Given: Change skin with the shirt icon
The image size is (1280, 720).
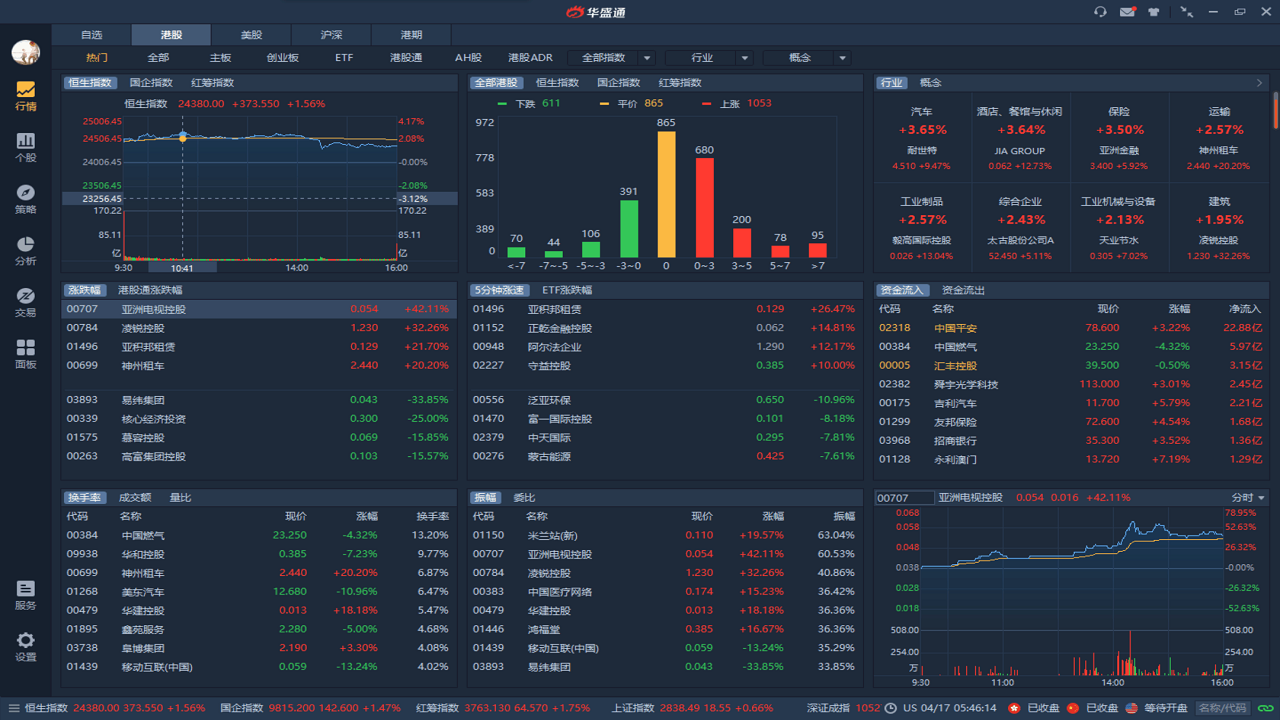Looking at the screenshot, I should click(x=1154, y=11).
